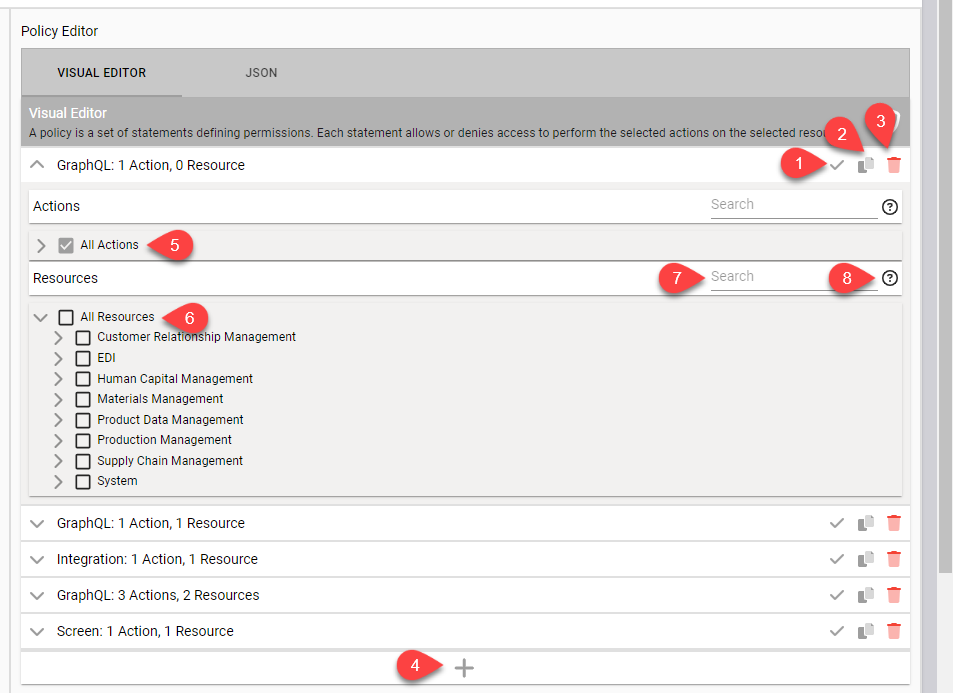The image size is (953, 693).
Task: Click the checkmark on GraphQL 3 Actions statement
Action: pyautogui.click(x=837, y=595)
